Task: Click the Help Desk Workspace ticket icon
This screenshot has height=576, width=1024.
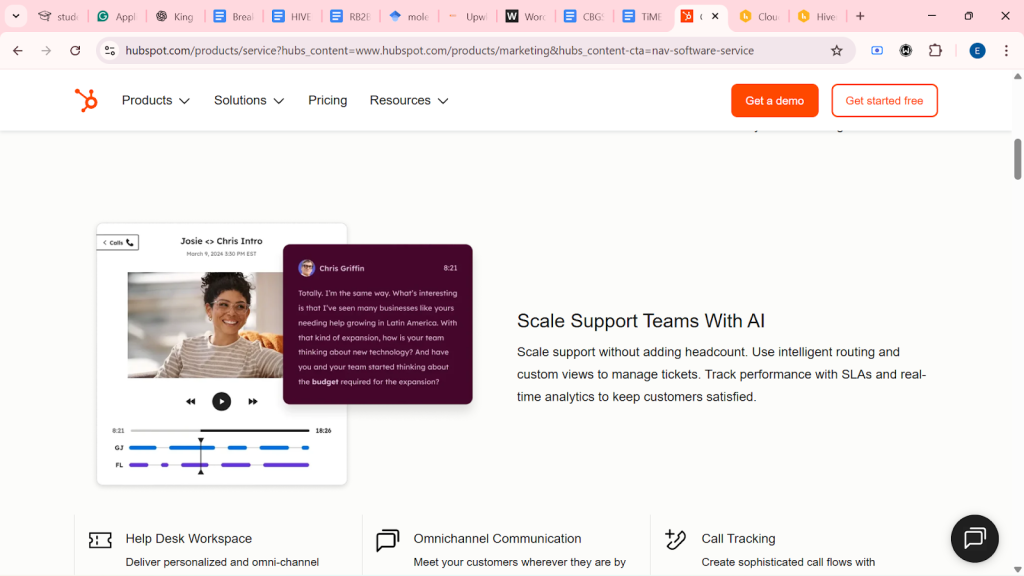Action: pyautogui.click(x=100, y=540)
